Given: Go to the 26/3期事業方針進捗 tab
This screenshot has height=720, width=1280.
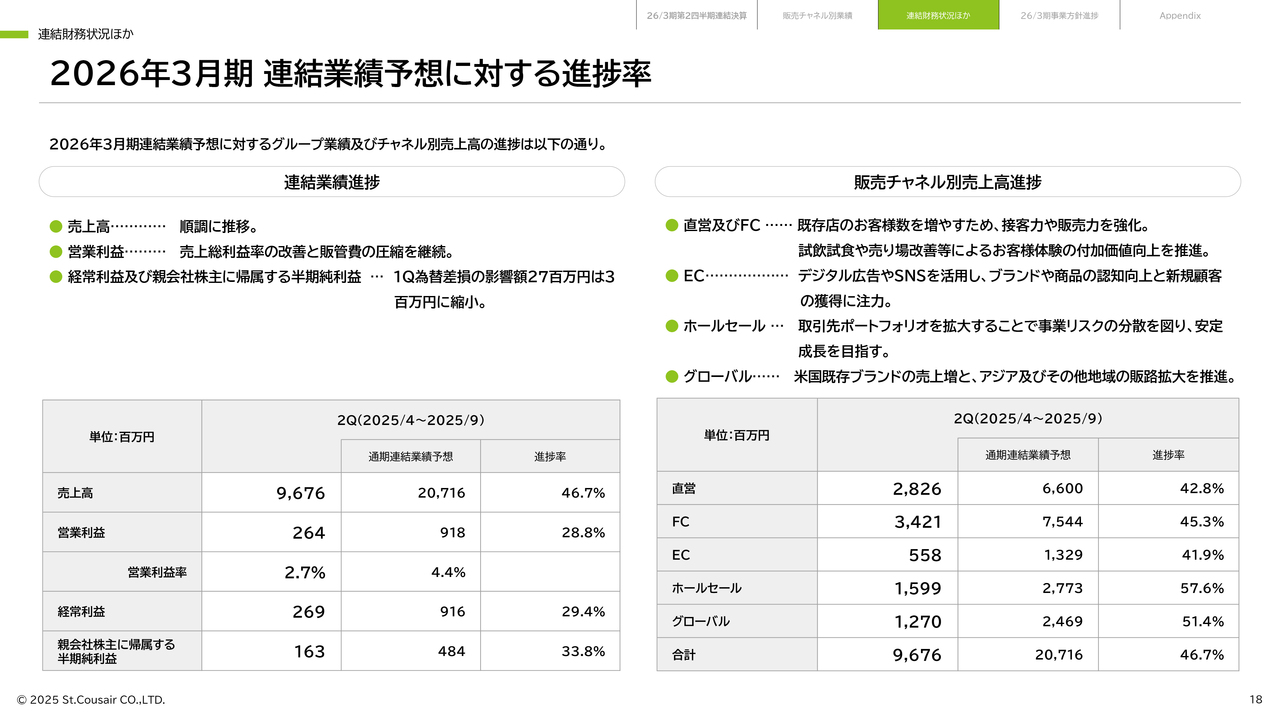Looking at the screenshot, I should click(x=1059, y=15).
